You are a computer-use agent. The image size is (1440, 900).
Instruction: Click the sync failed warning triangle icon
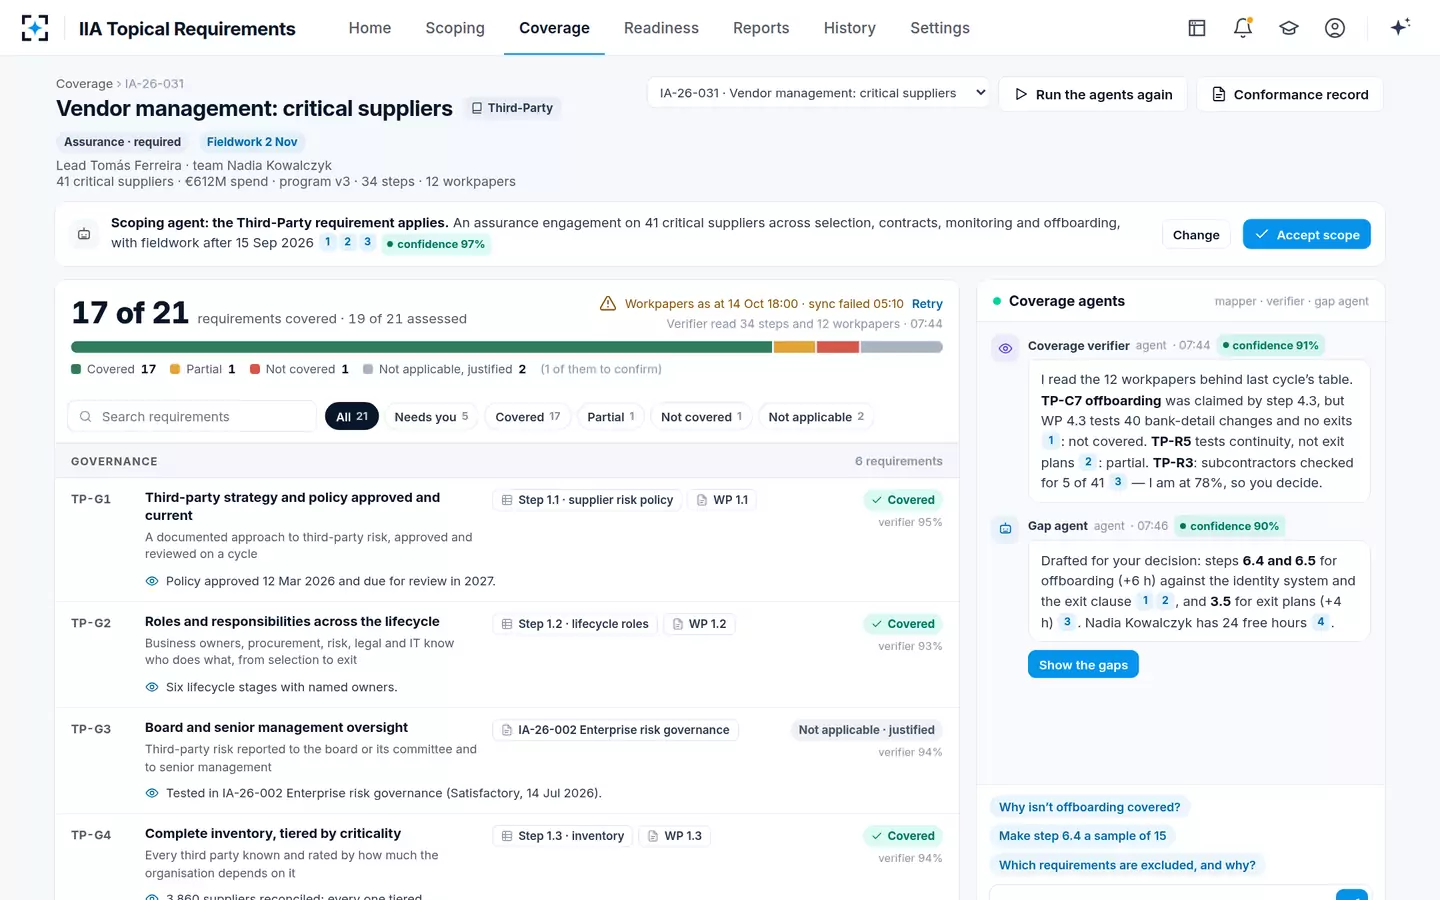click(608, 303)
